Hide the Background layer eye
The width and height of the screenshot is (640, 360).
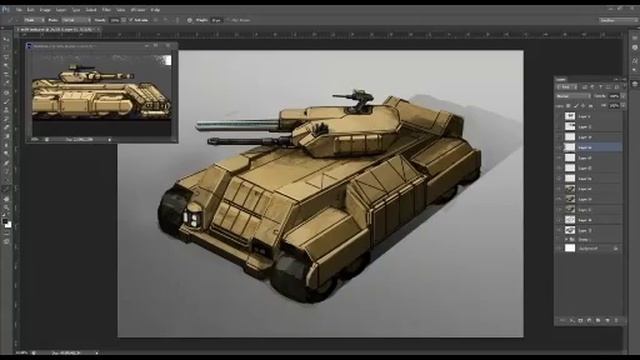[560, 248]
